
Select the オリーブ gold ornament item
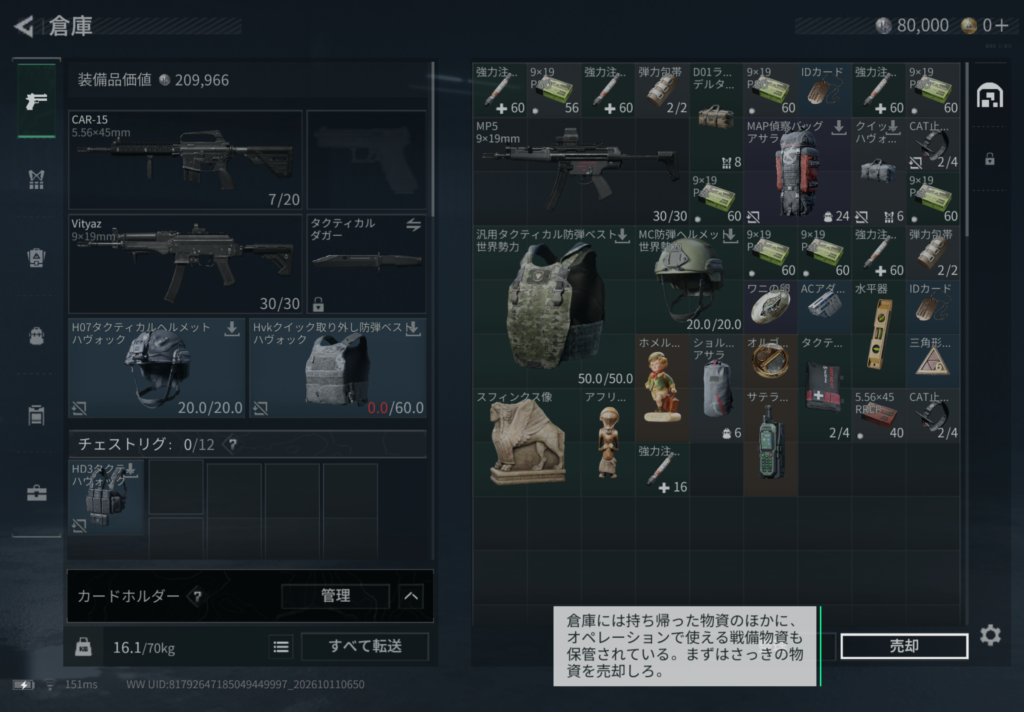coord(771,361)
